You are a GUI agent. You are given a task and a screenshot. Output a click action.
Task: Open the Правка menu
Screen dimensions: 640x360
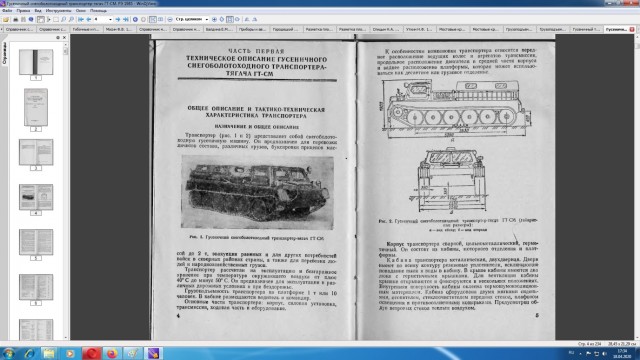(23, 11)
